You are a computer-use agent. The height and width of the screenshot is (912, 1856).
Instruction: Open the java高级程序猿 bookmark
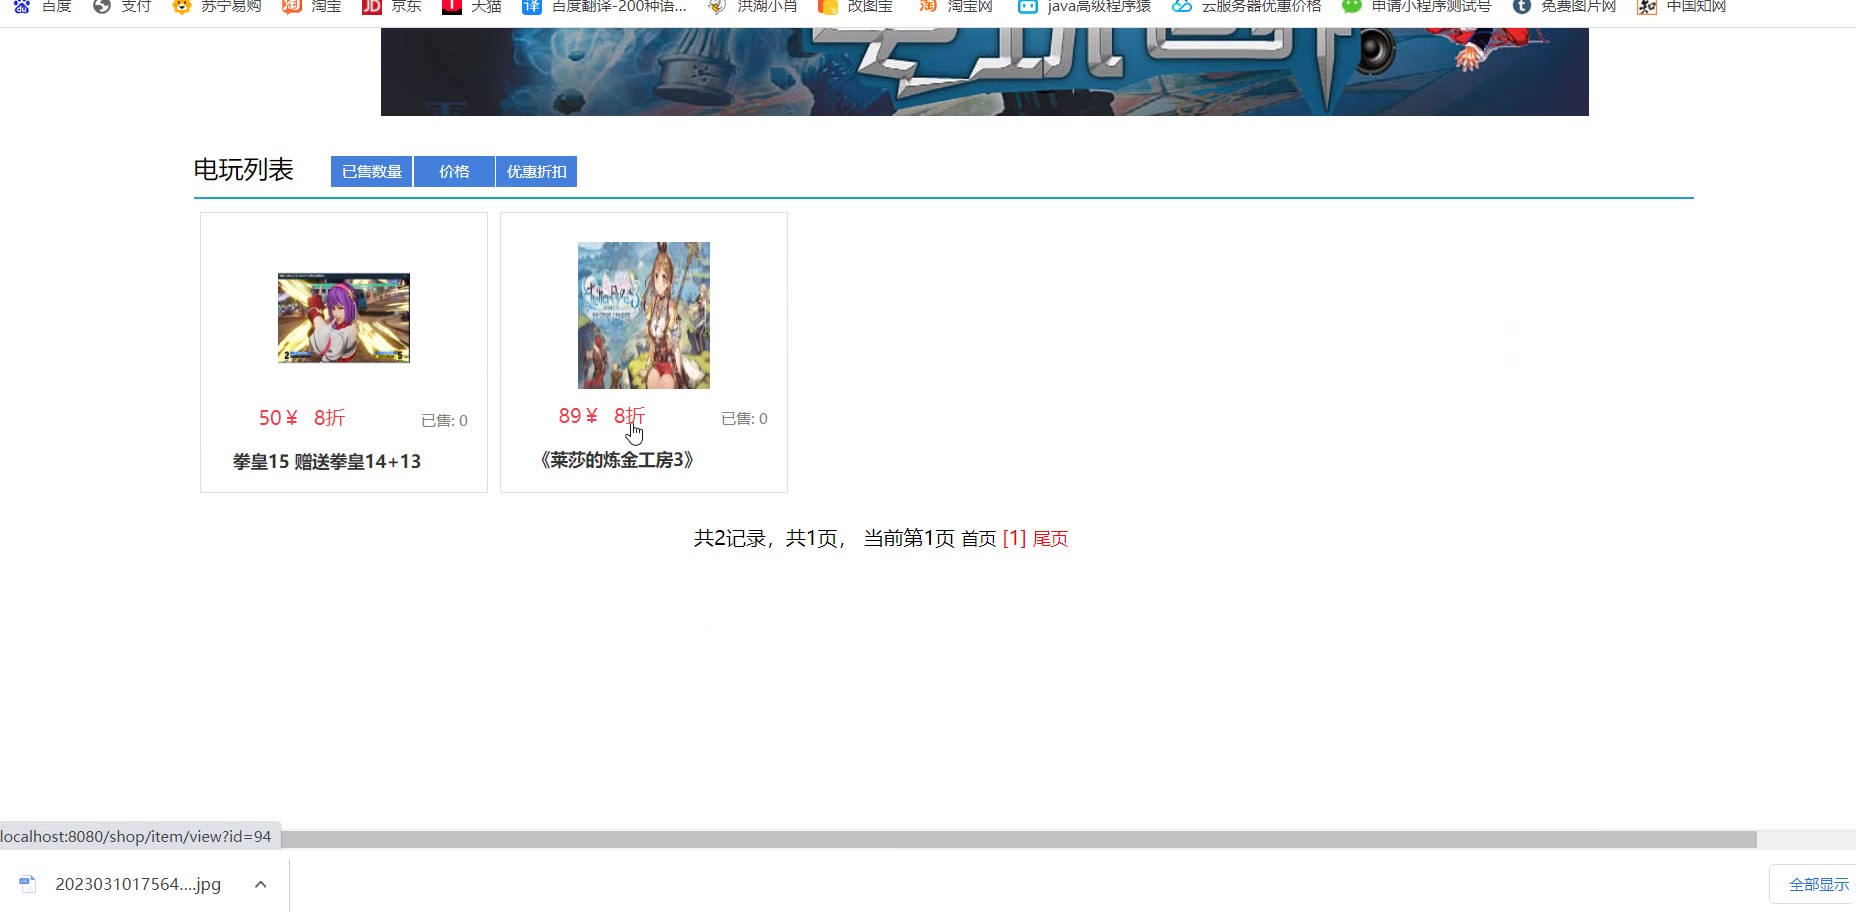(x=1084, y=6)
